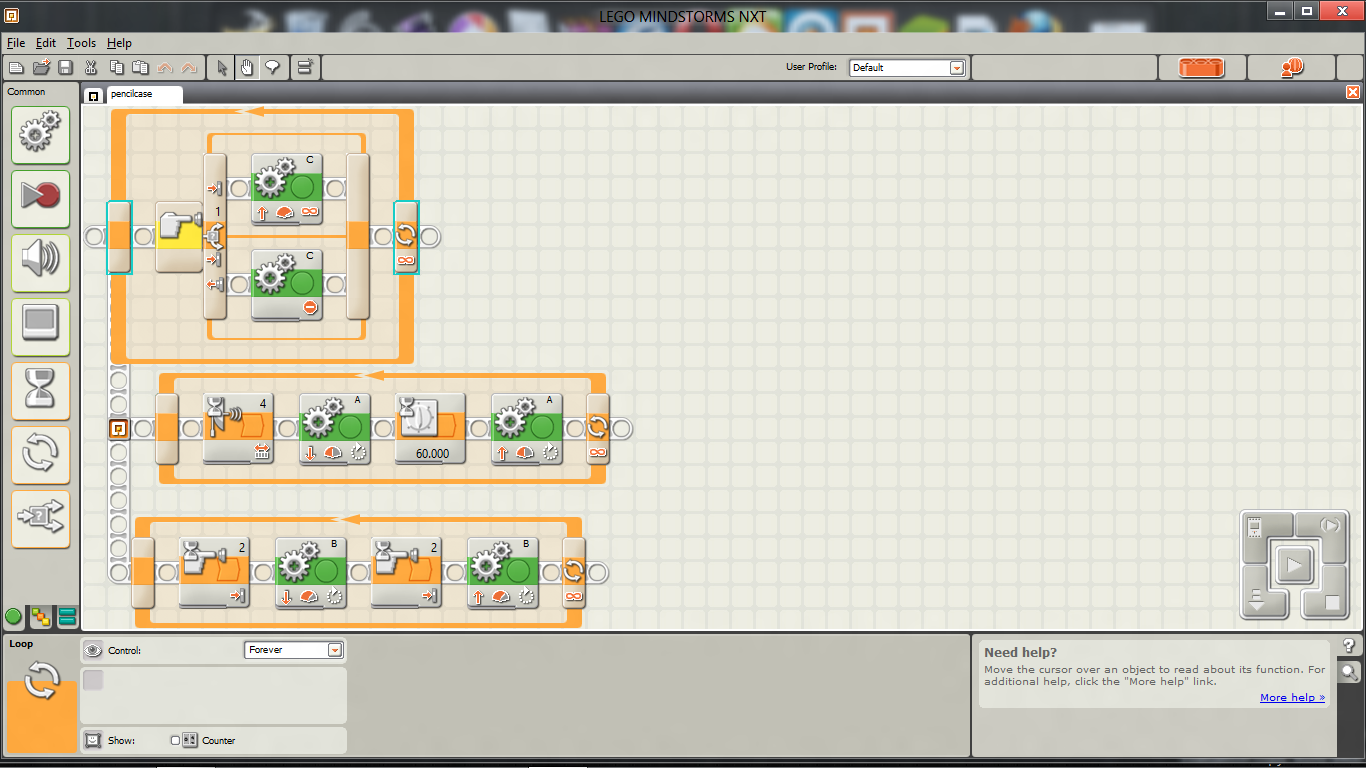Click the Cut scissors icon
Image resolution: width=1366 pixels, height=769 pixels.
(x=91, y=68)
